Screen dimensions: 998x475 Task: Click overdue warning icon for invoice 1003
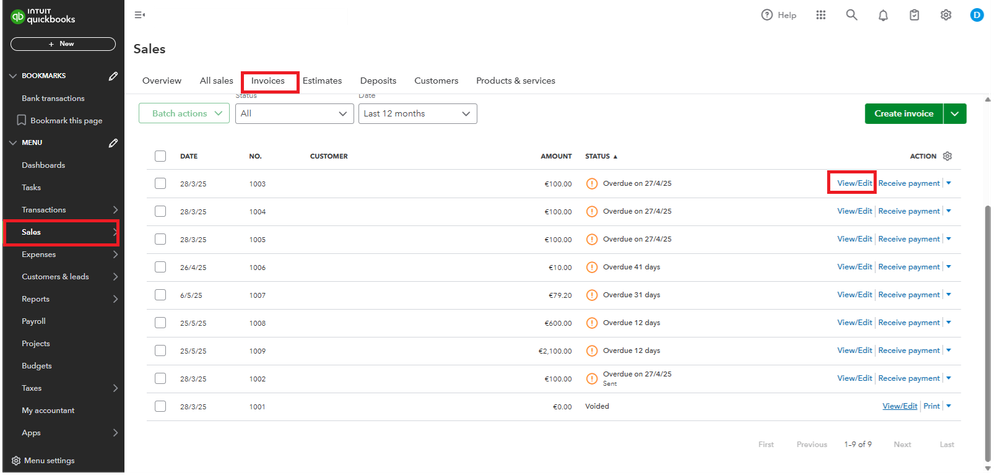click(592, 183)
